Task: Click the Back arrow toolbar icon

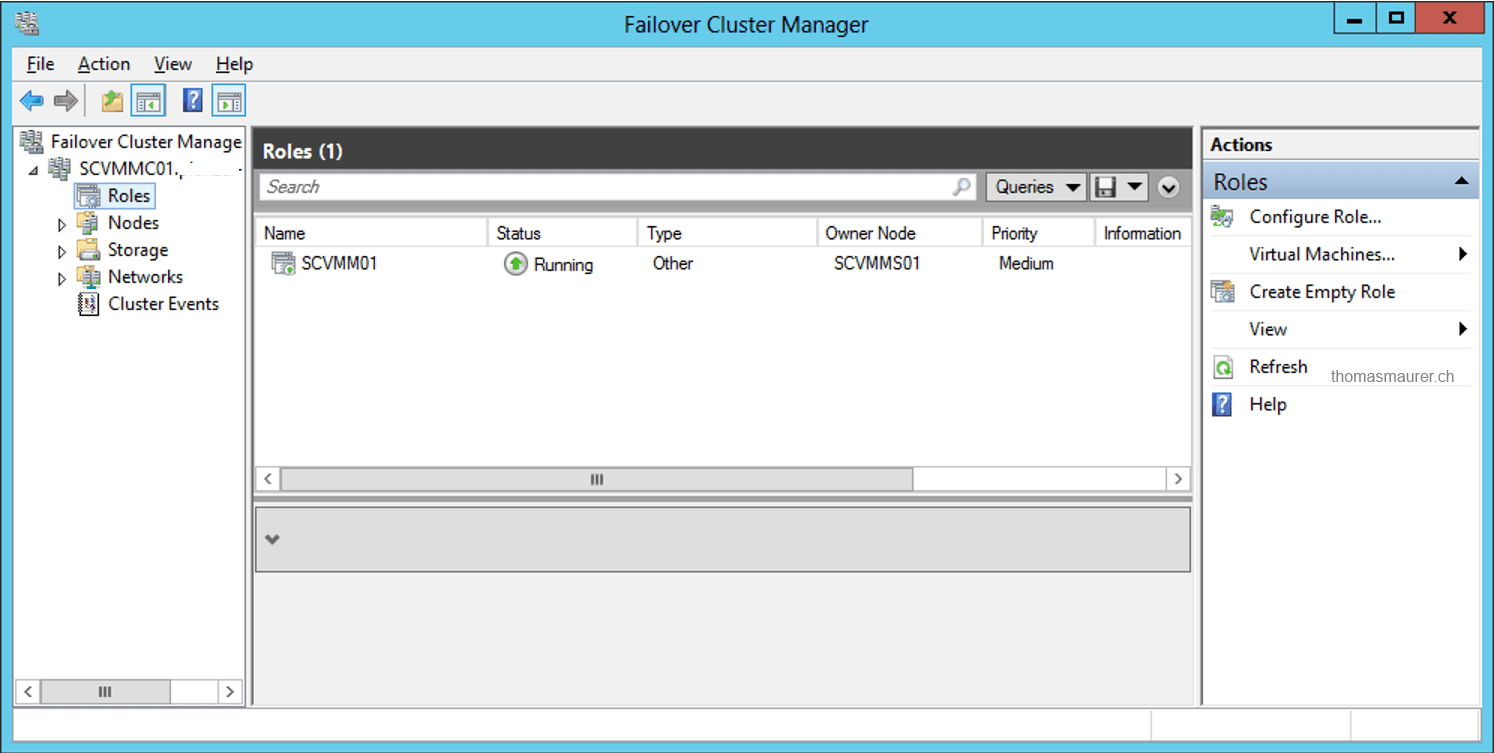Action: pos(32,101)
